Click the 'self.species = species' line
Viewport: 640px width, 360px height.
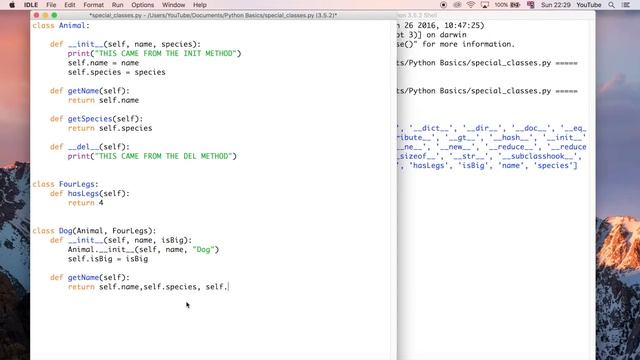click(116, 72)
